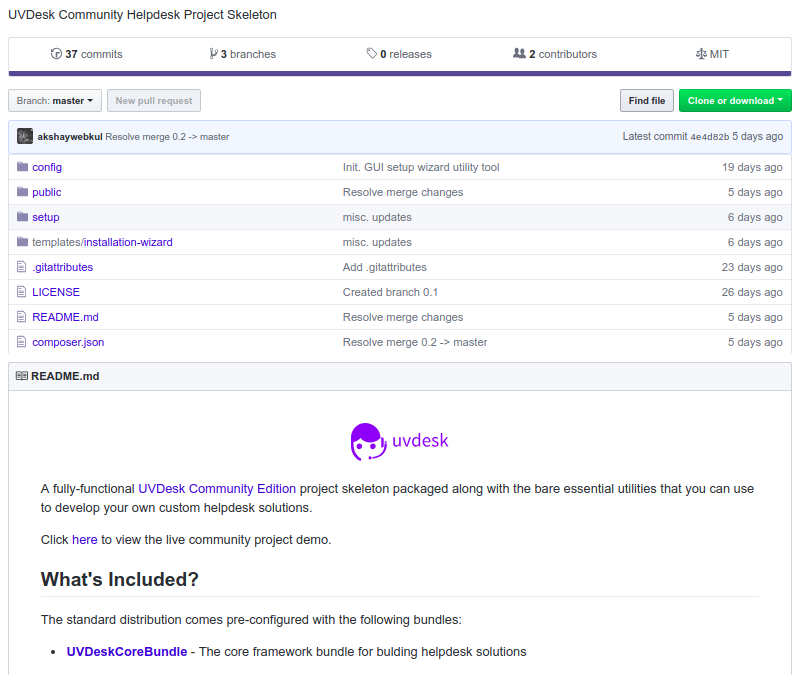Click 'Created branch 0.1' commit message
This screenshot has height=675, width=799.
click(x=390, y=292)
